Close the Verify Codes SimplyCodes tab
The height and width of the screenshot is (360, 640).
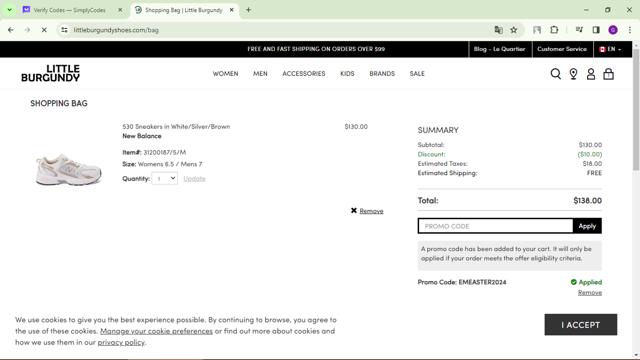click(x=120, y=10)
